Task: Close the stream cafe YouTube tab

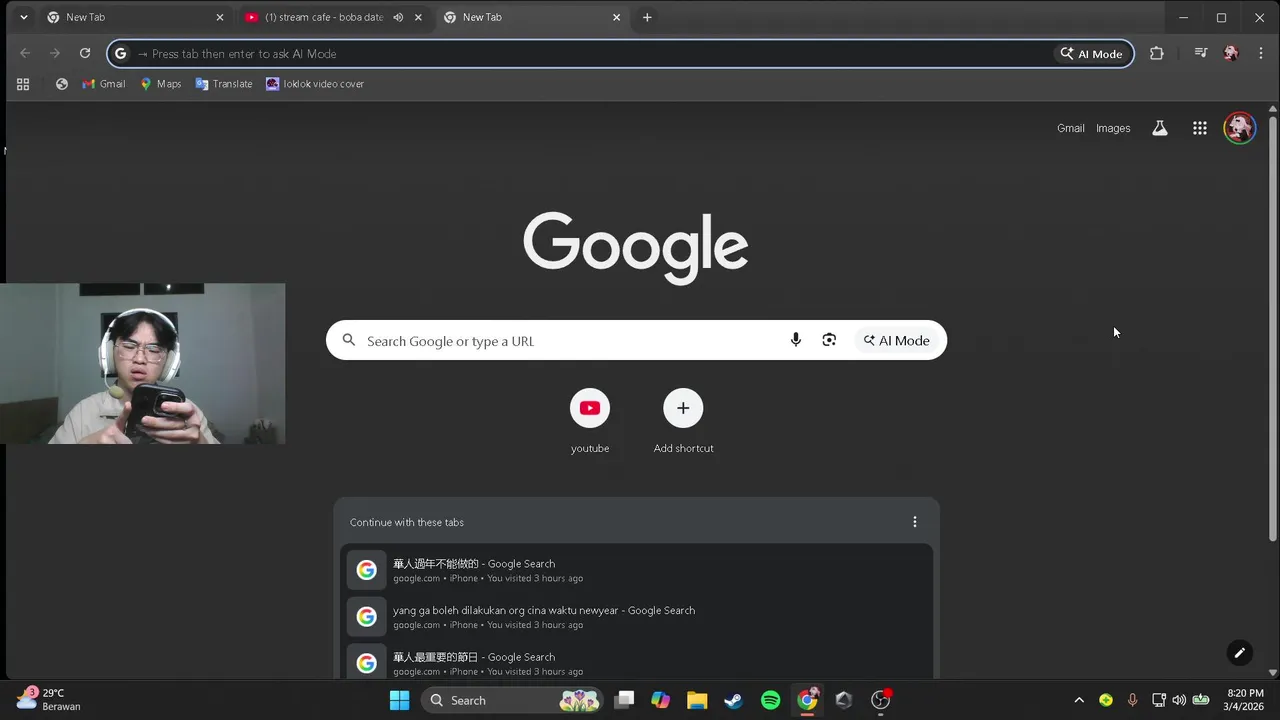Action: pyautogui.click(x=418, y=17)
